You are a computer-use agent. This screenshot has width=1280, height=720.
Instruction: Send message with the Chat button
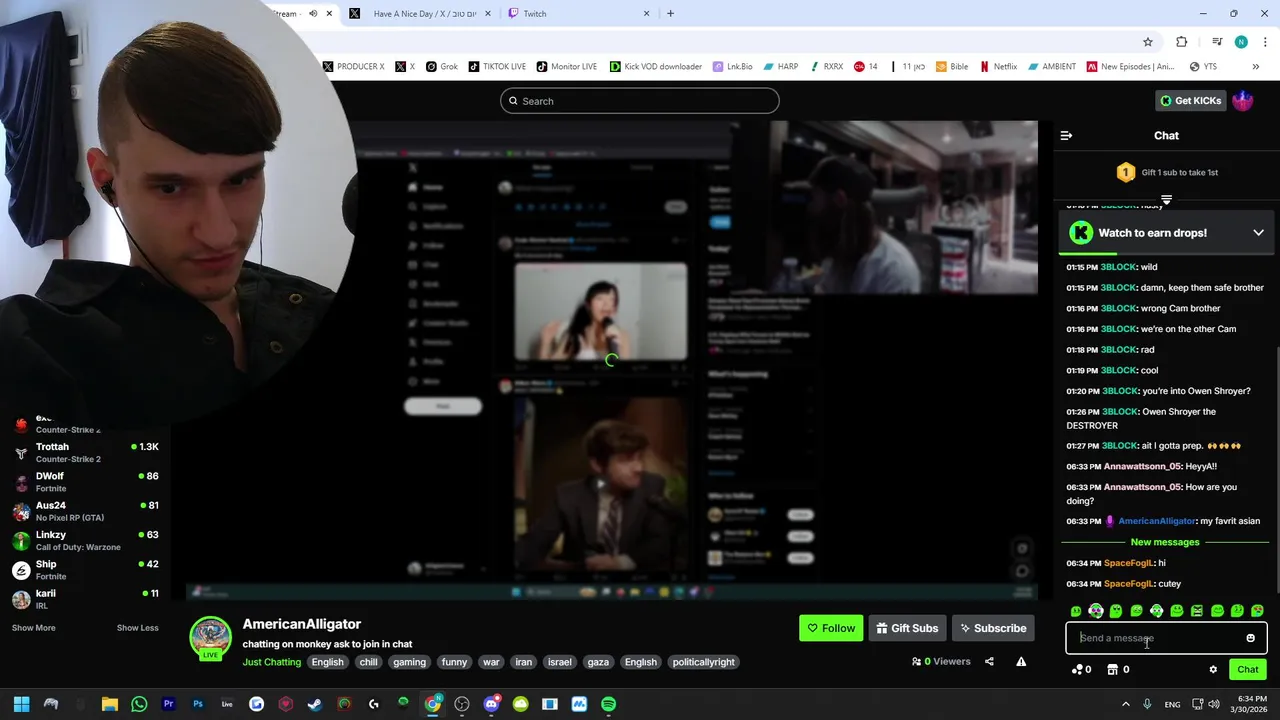coord(1248,669)
